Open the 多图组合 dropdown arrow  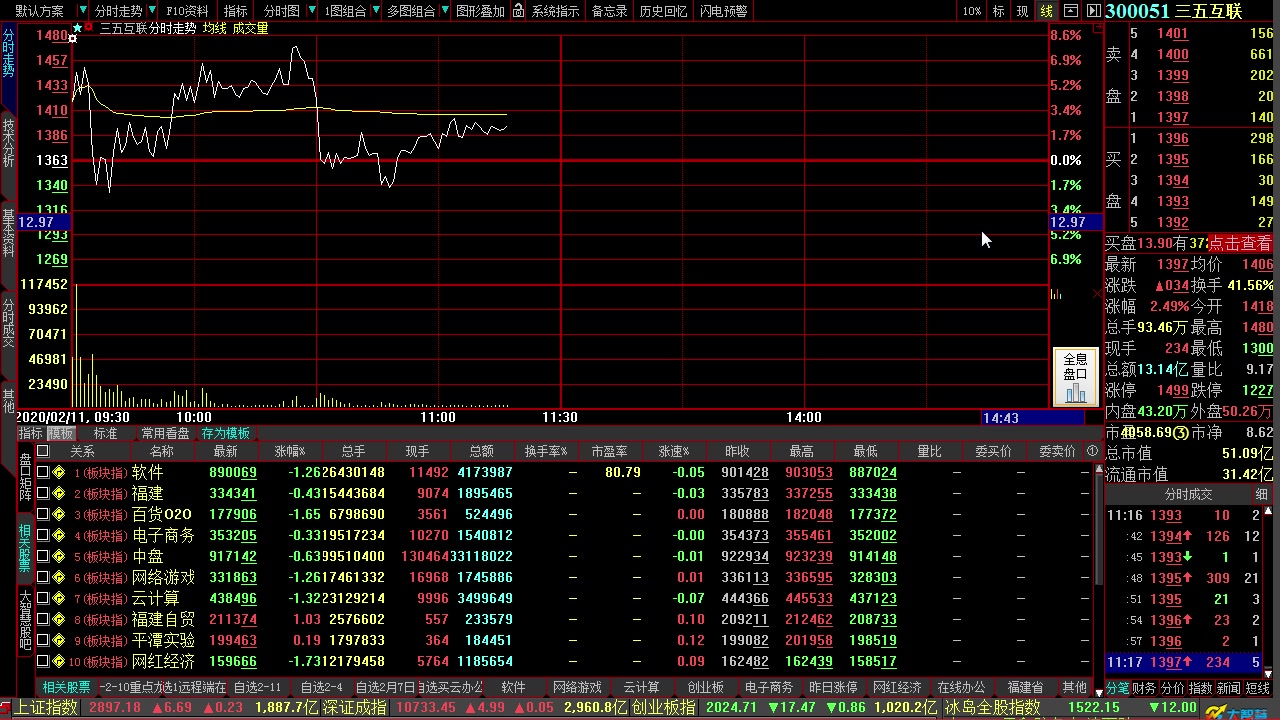point(444,11)
